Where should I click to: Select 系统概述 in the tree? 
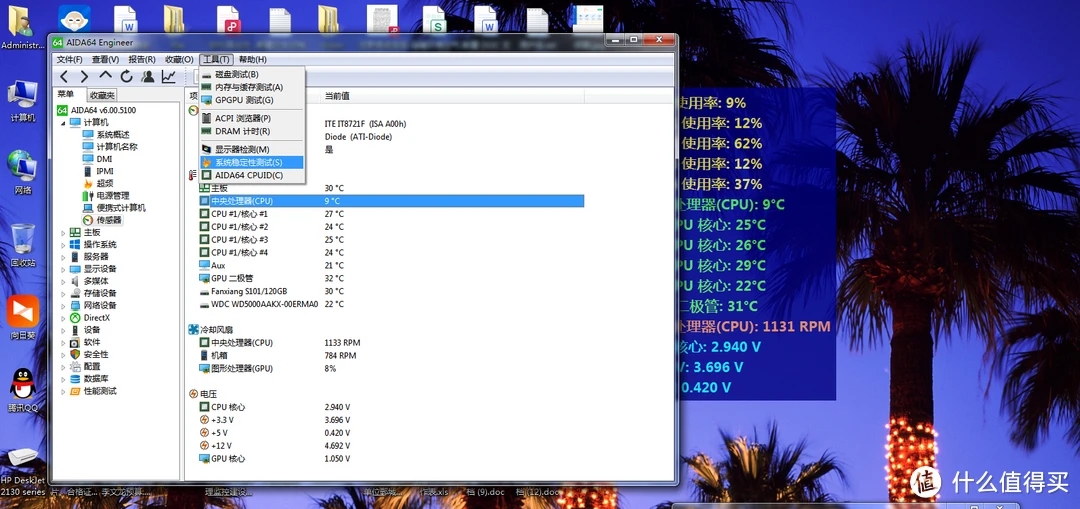(x=112, y=135)
